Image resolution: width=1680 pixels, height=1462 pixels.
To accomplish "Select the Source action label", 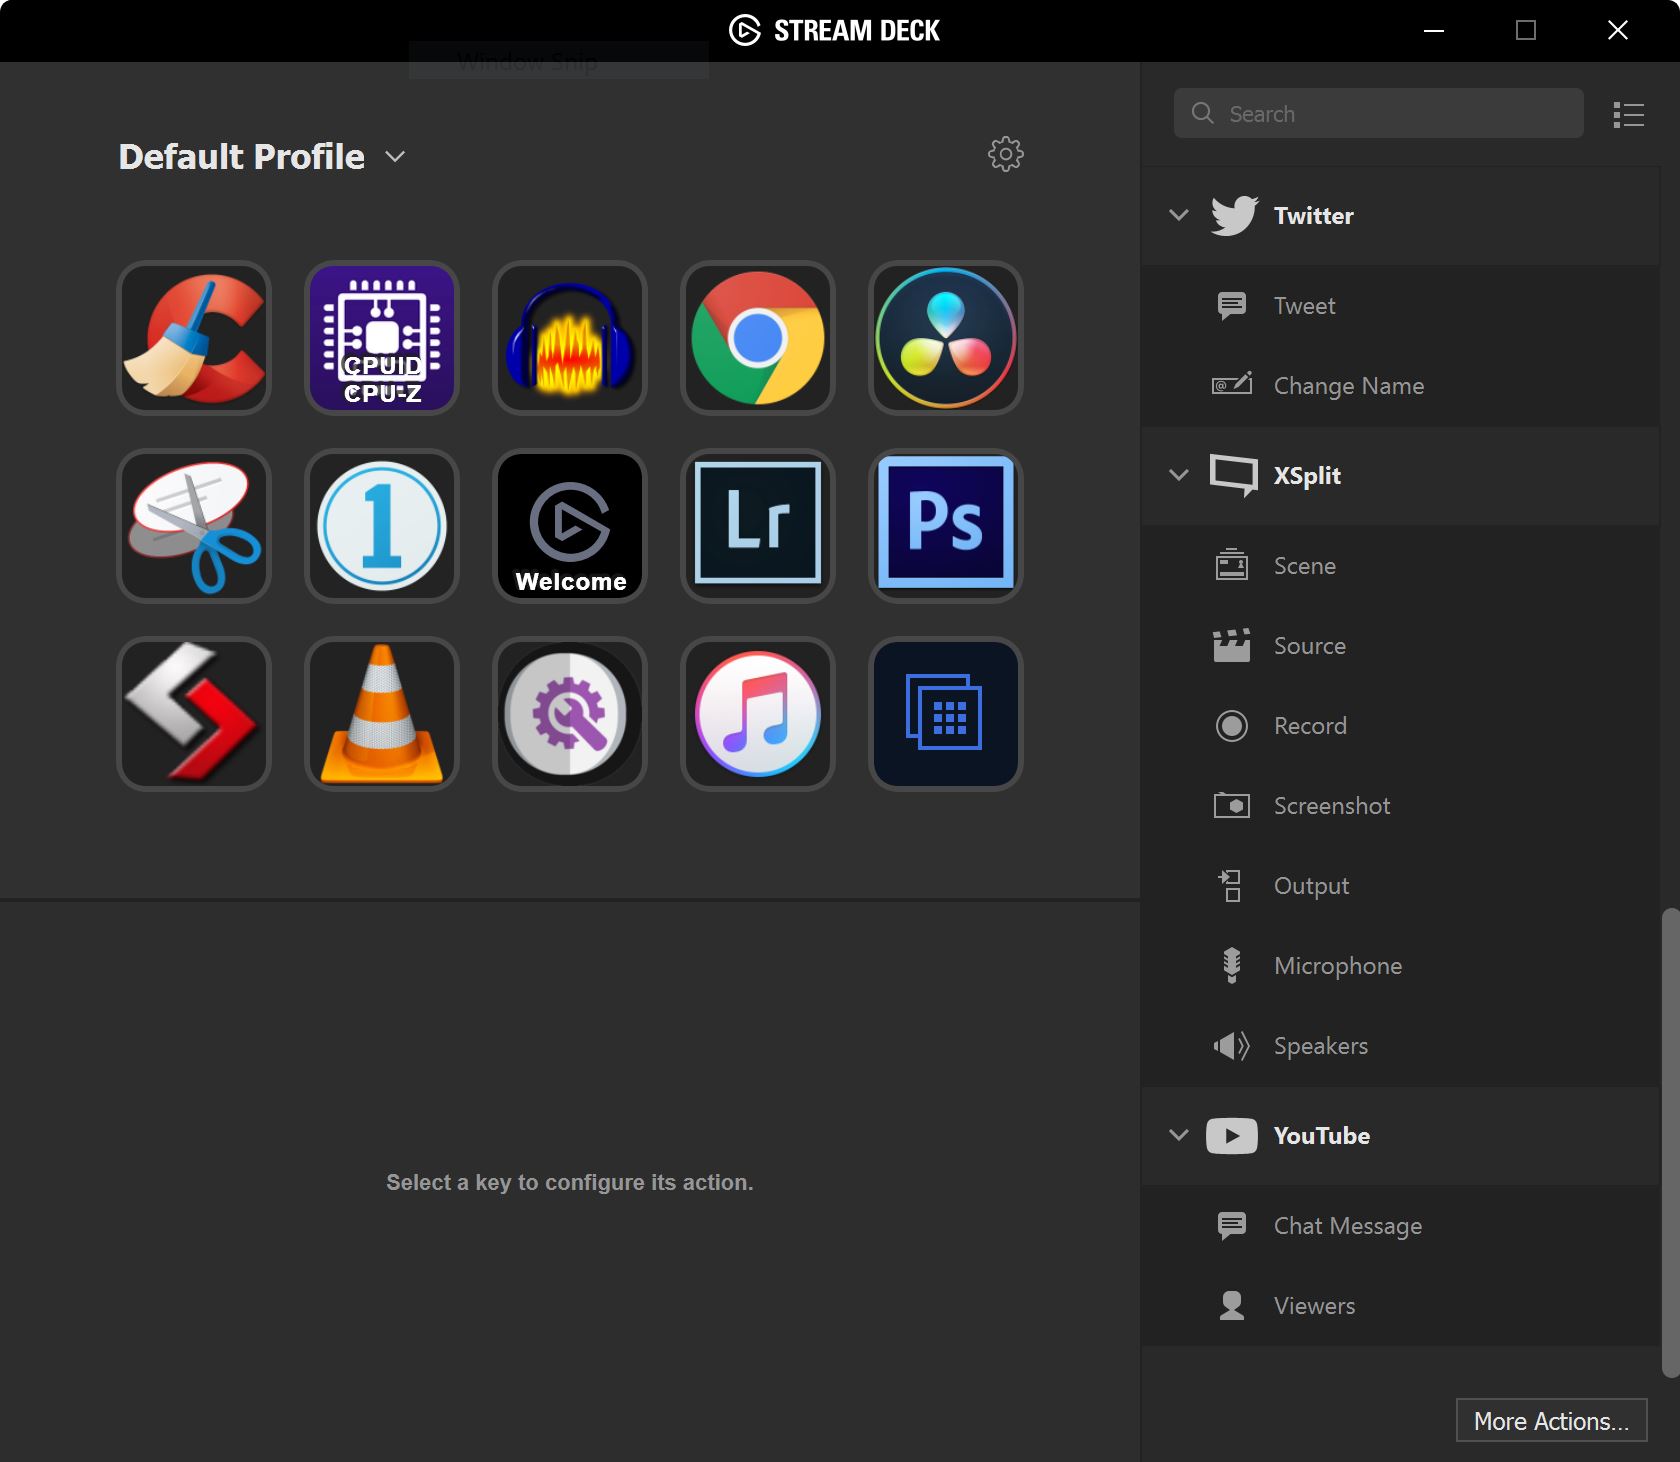I will [x=1310, y=646].
